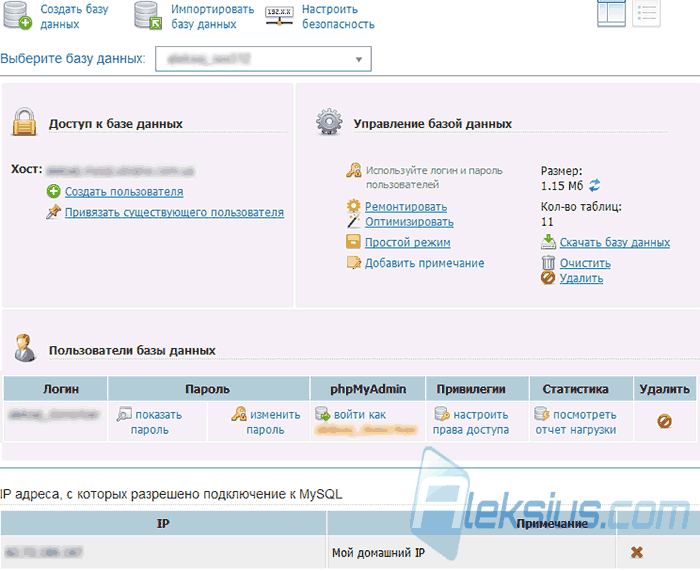Screen dimensions: 700x571
Task: Click the create database icon with green plus
Action: click(18, 16)
